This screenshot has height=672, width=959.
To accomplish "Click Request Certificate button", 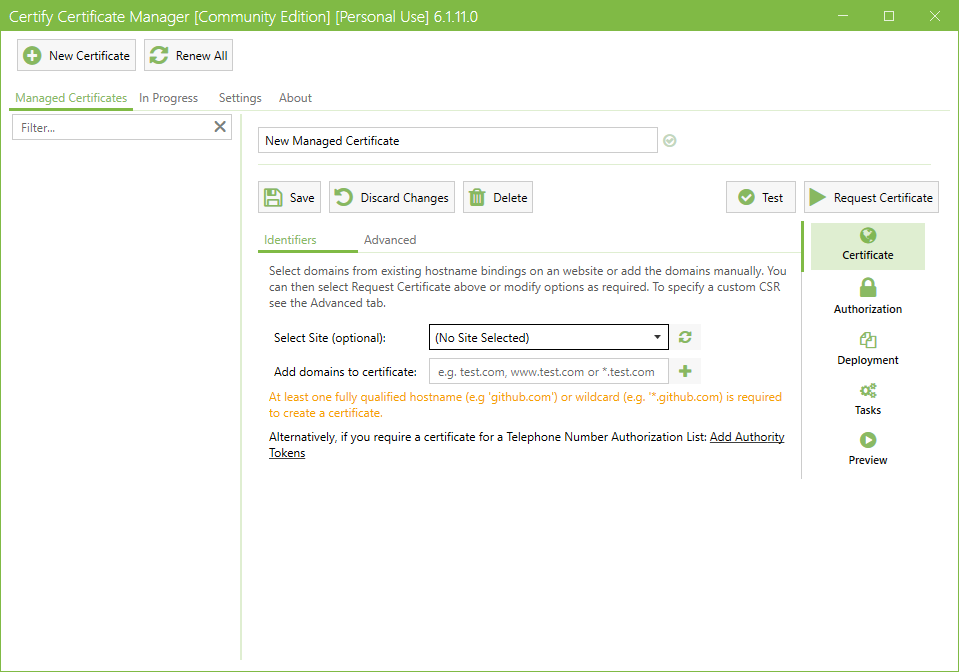I will tap(871, 197).
